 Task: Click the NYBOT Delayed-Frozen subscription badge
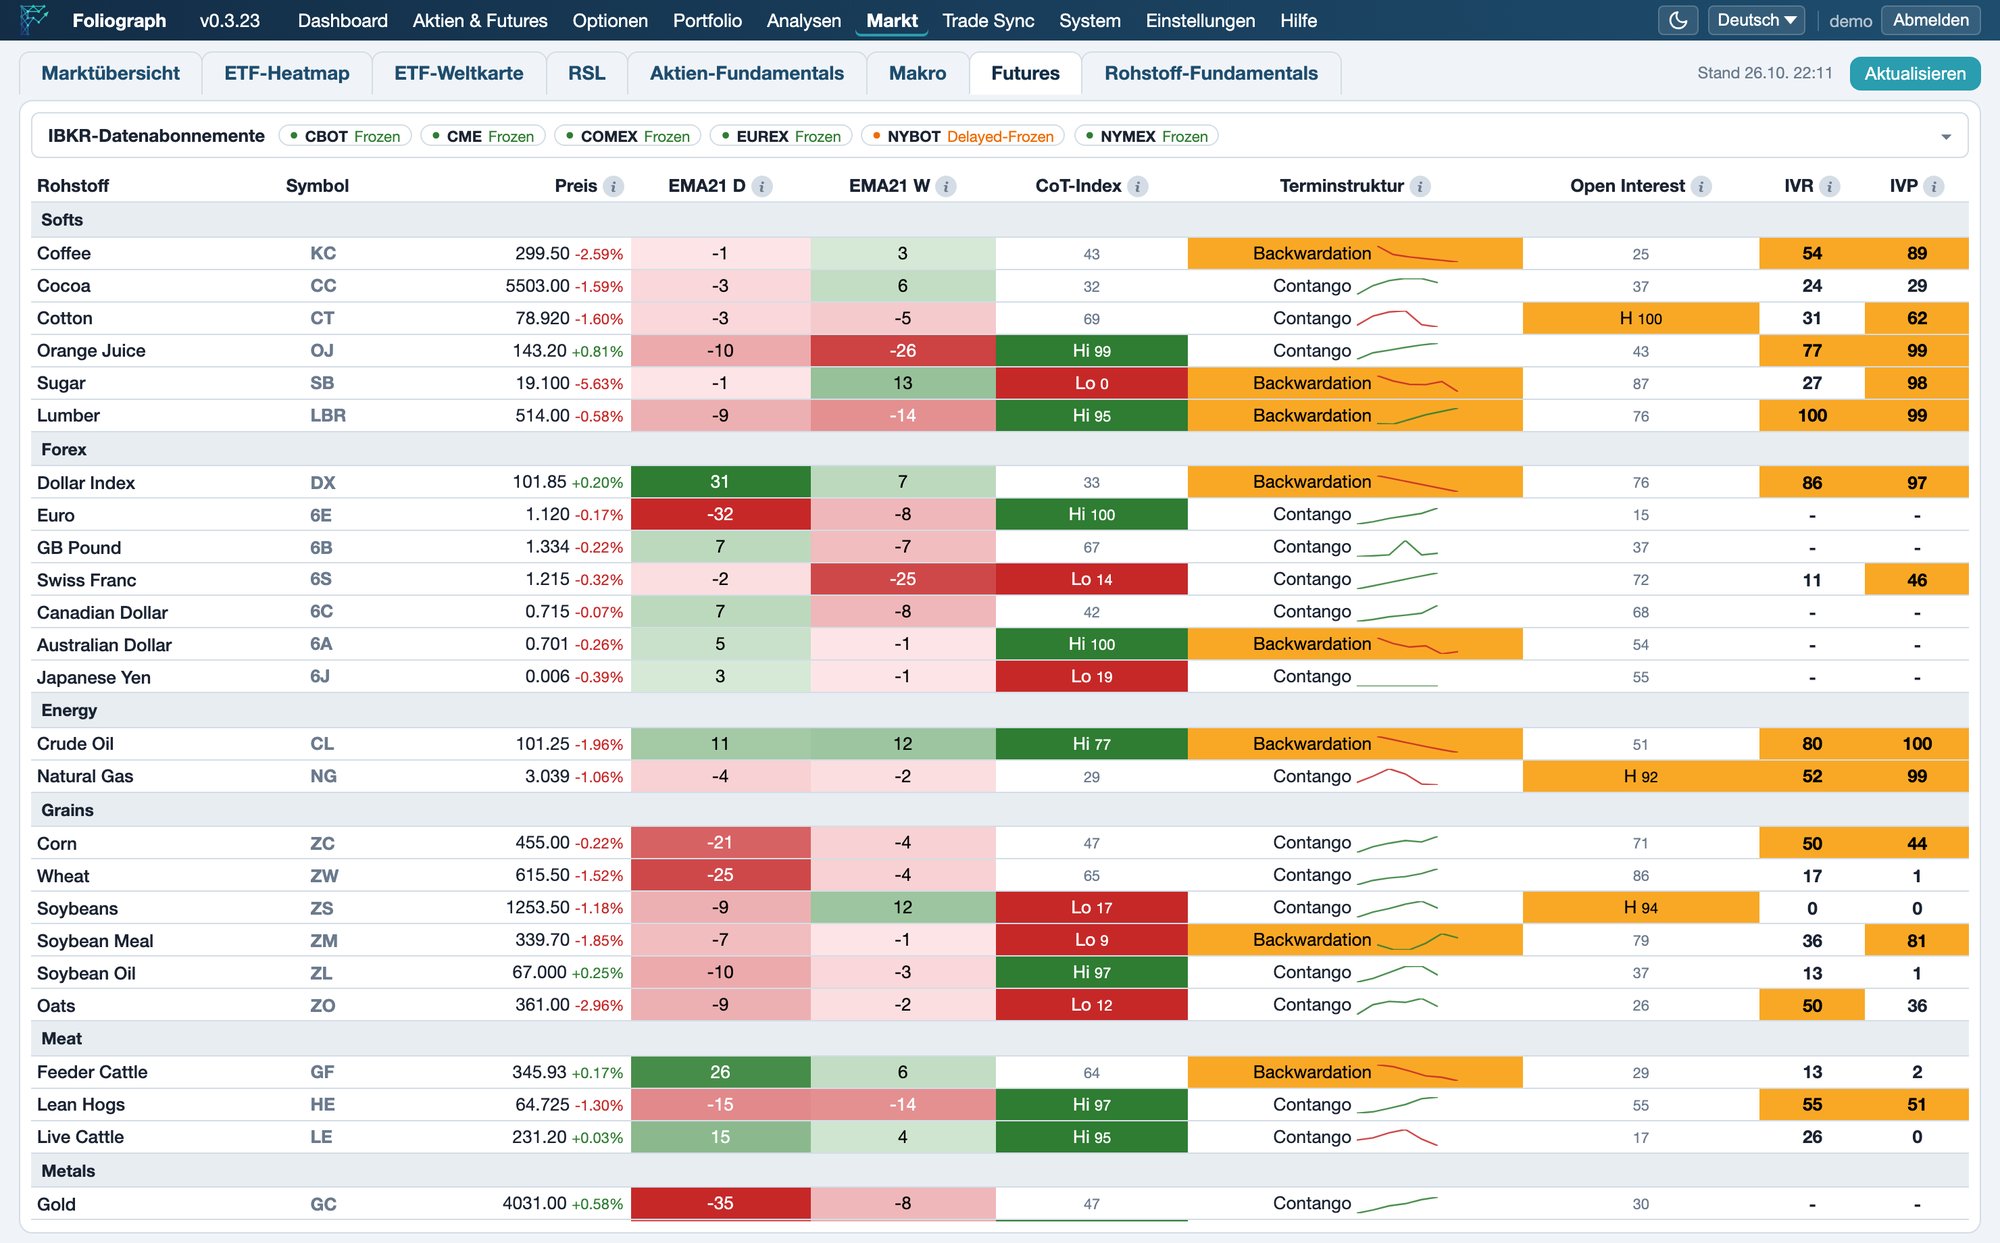(x=963, y=136)
